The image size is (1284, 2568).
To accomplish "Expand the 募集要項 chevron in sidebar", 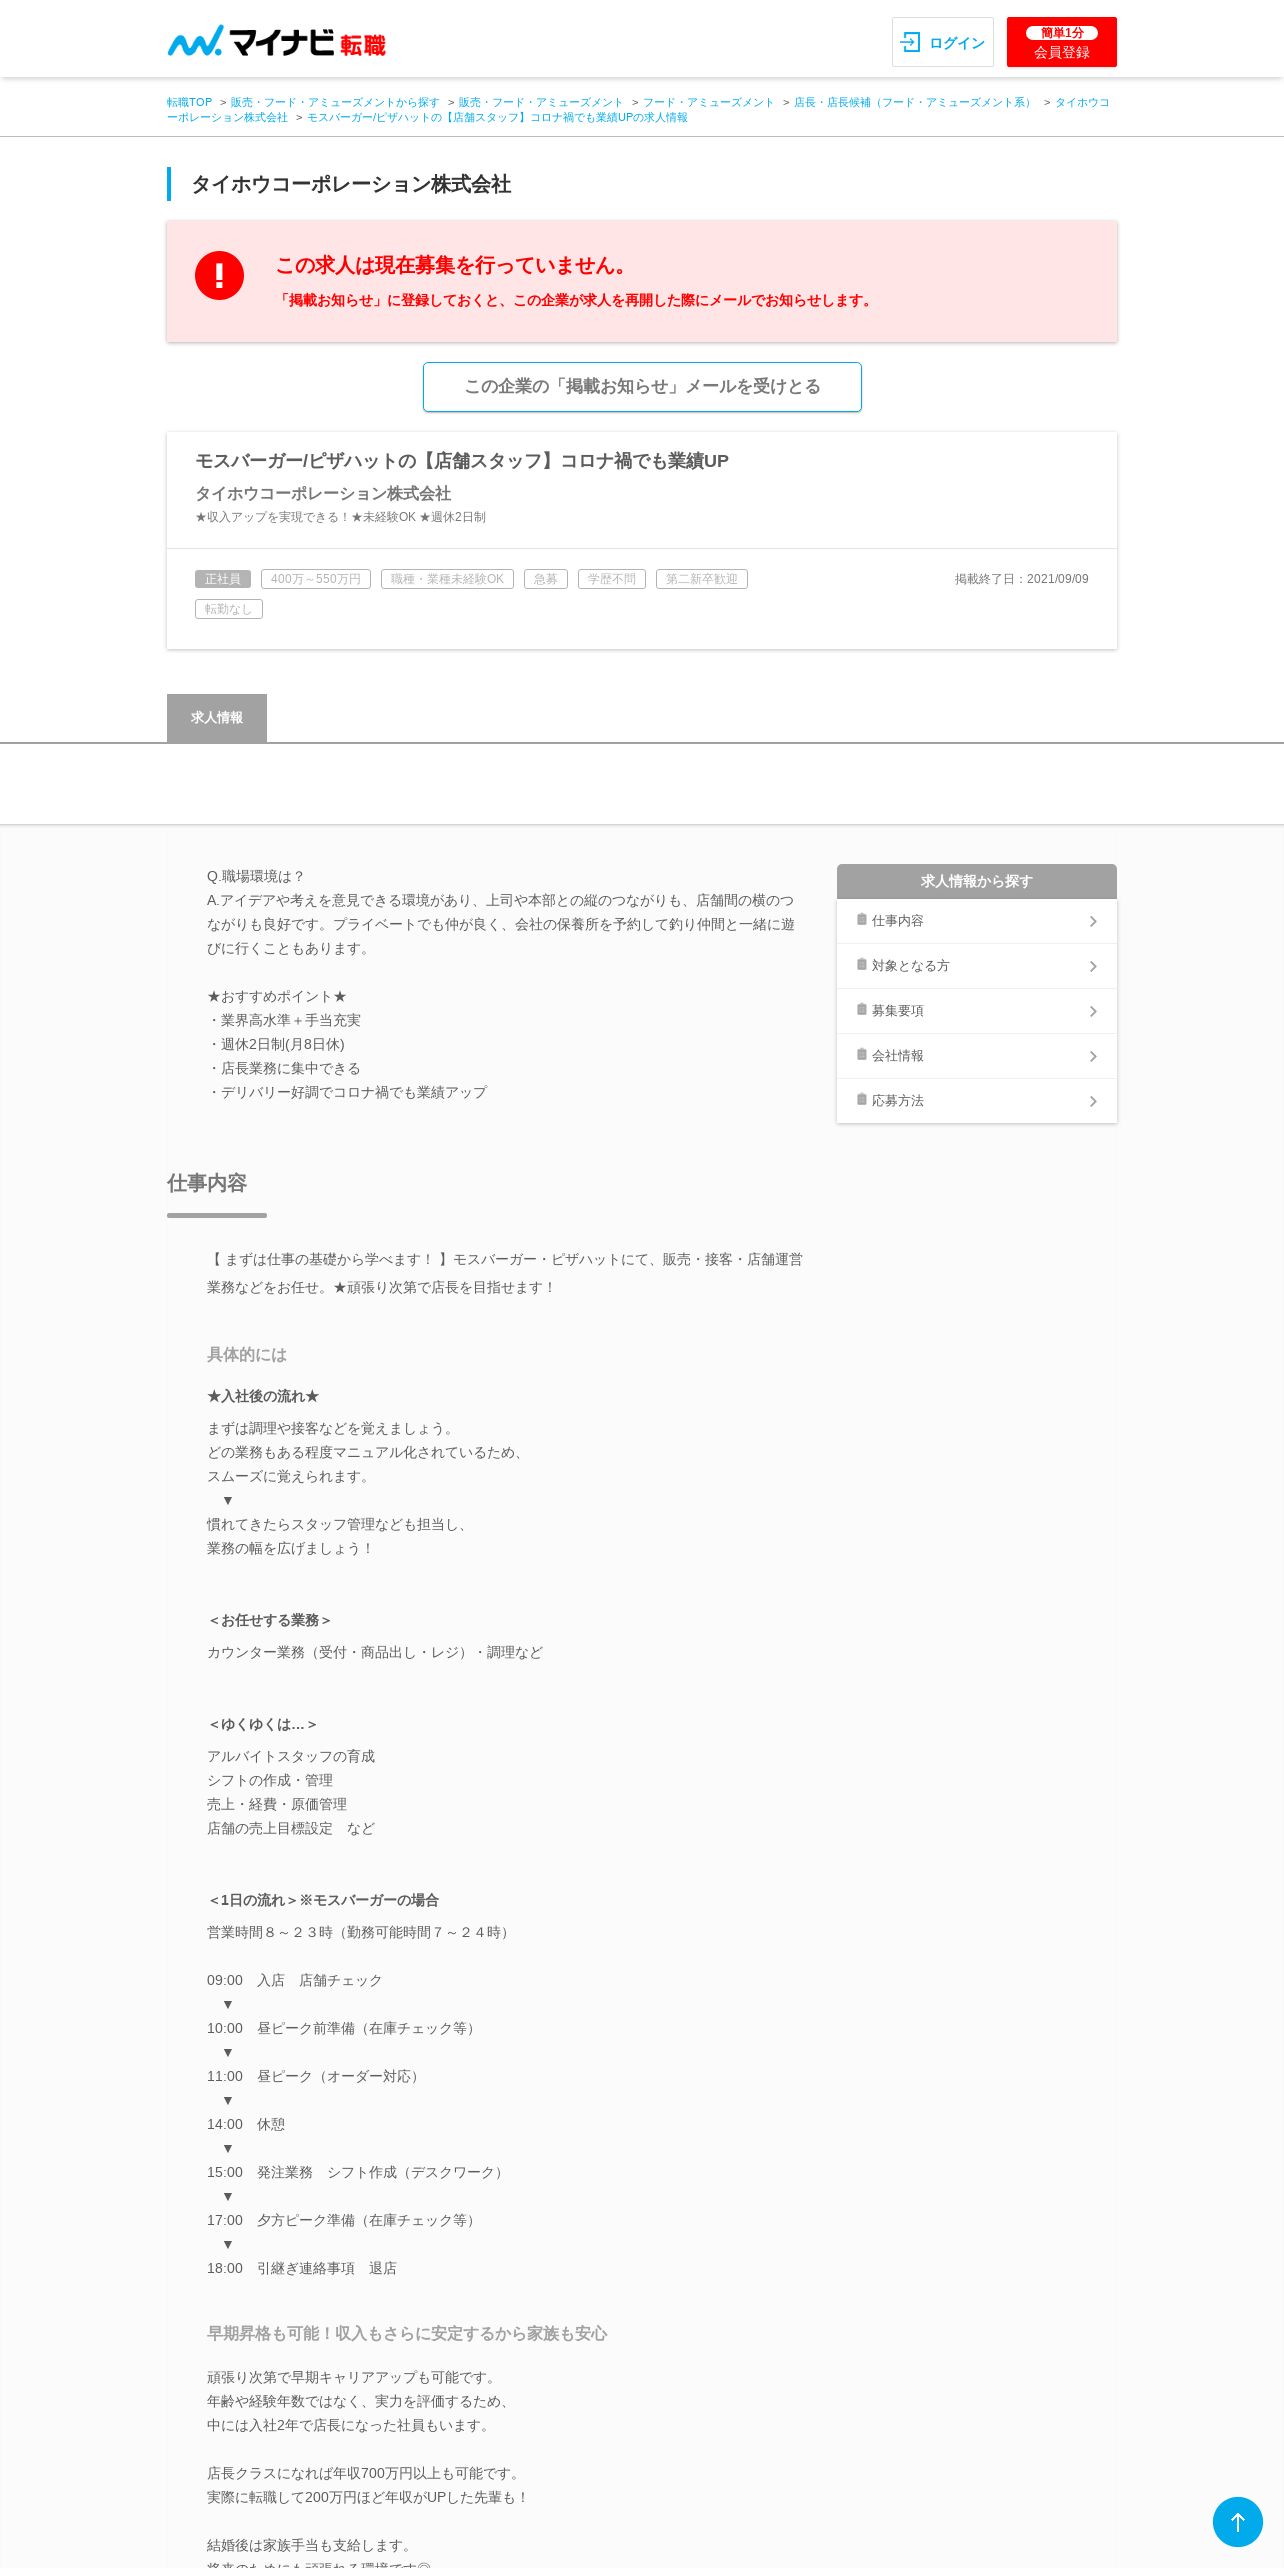I will (1093, 1011).
